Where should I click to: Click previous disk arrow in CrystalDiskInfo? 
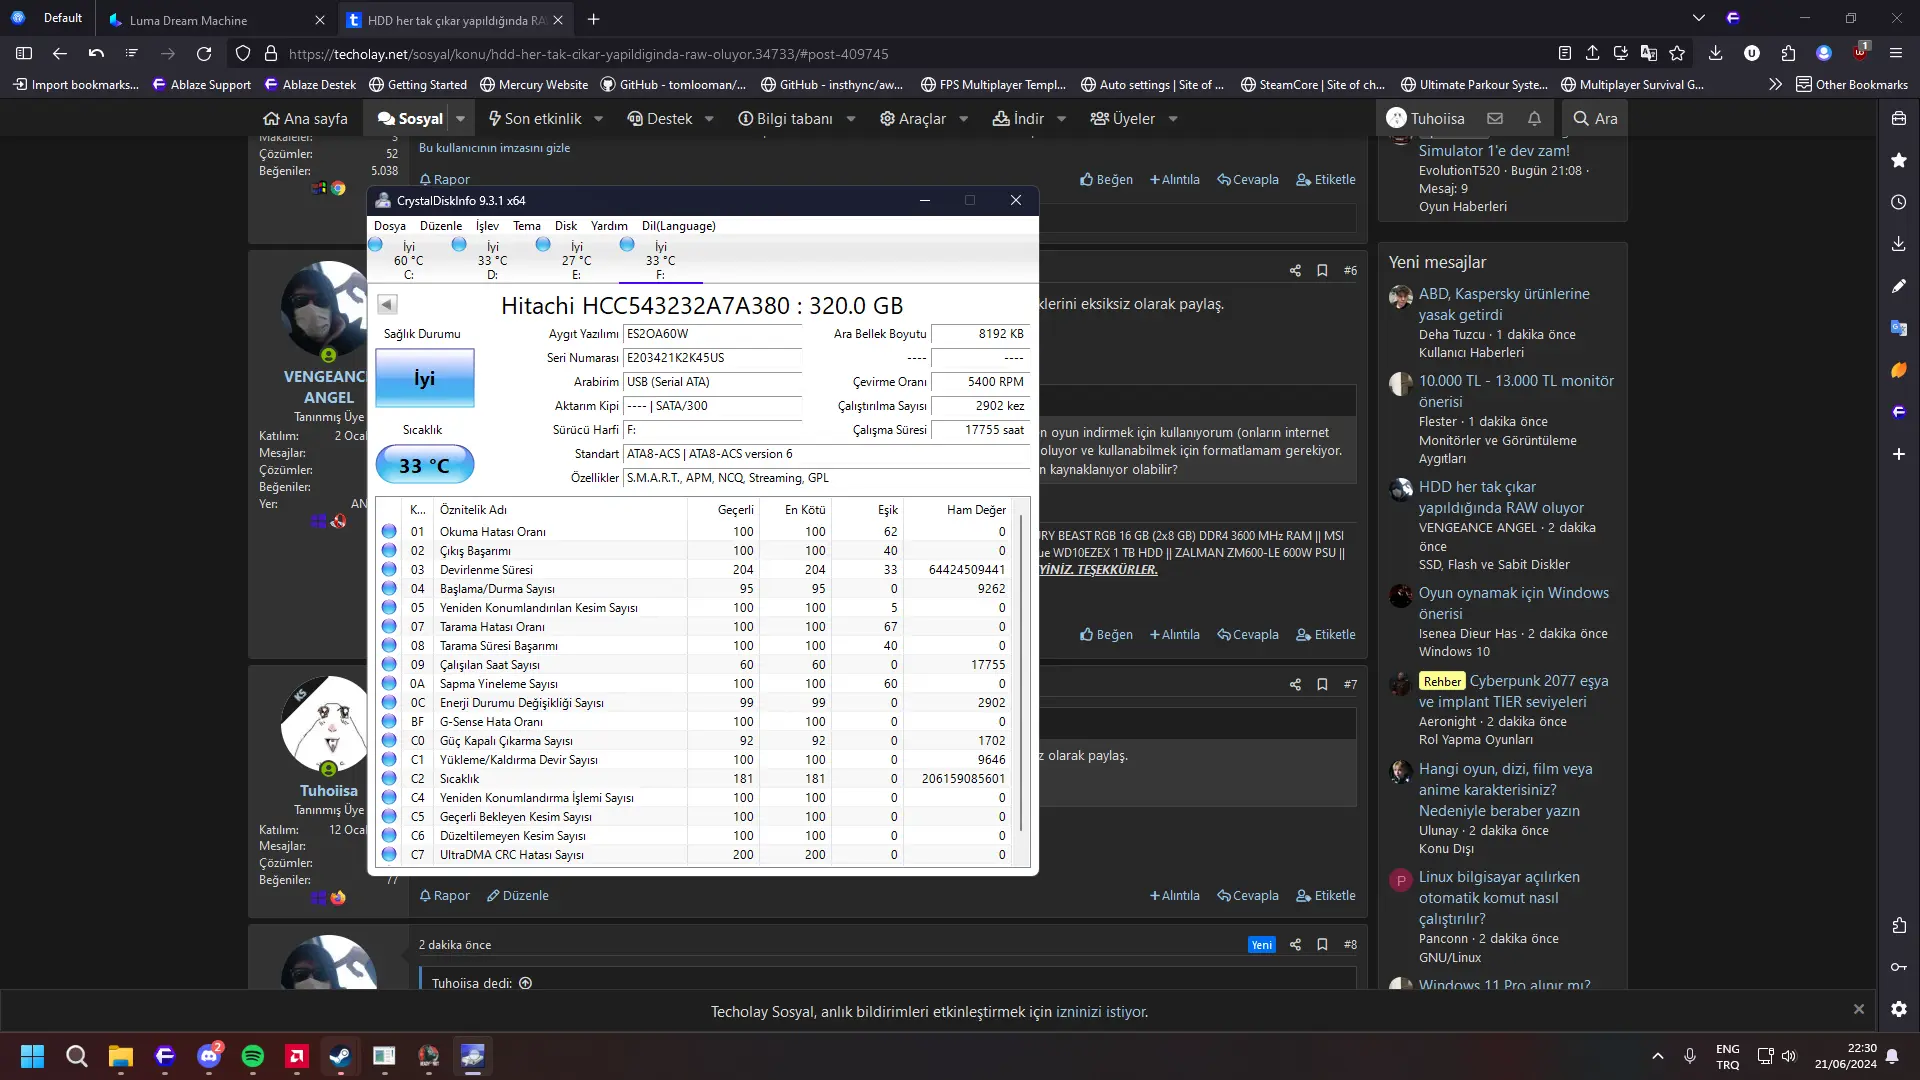(387, 304)
